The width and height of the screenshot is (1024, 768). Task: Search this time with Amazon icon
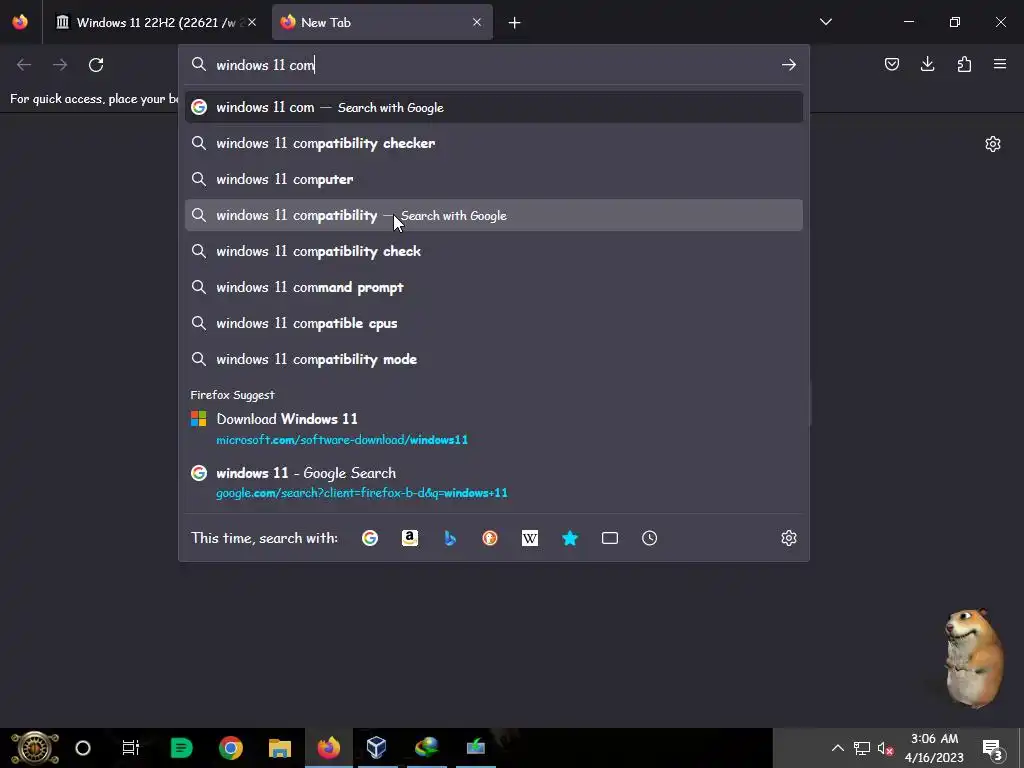[409, 538]
